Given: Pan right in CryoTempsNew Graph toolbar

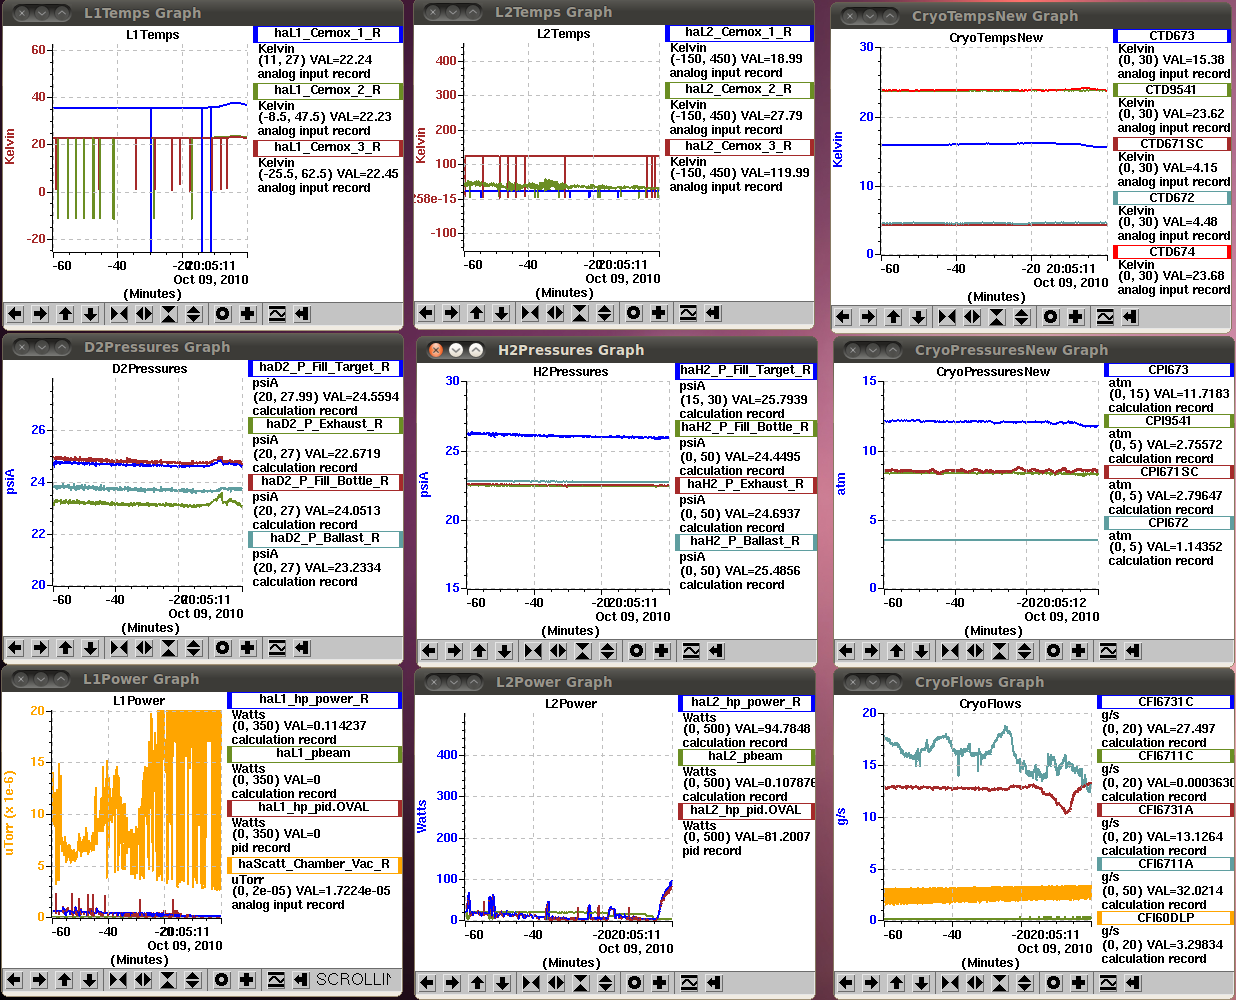Looking at the screenshot, I should pos(868,317).
